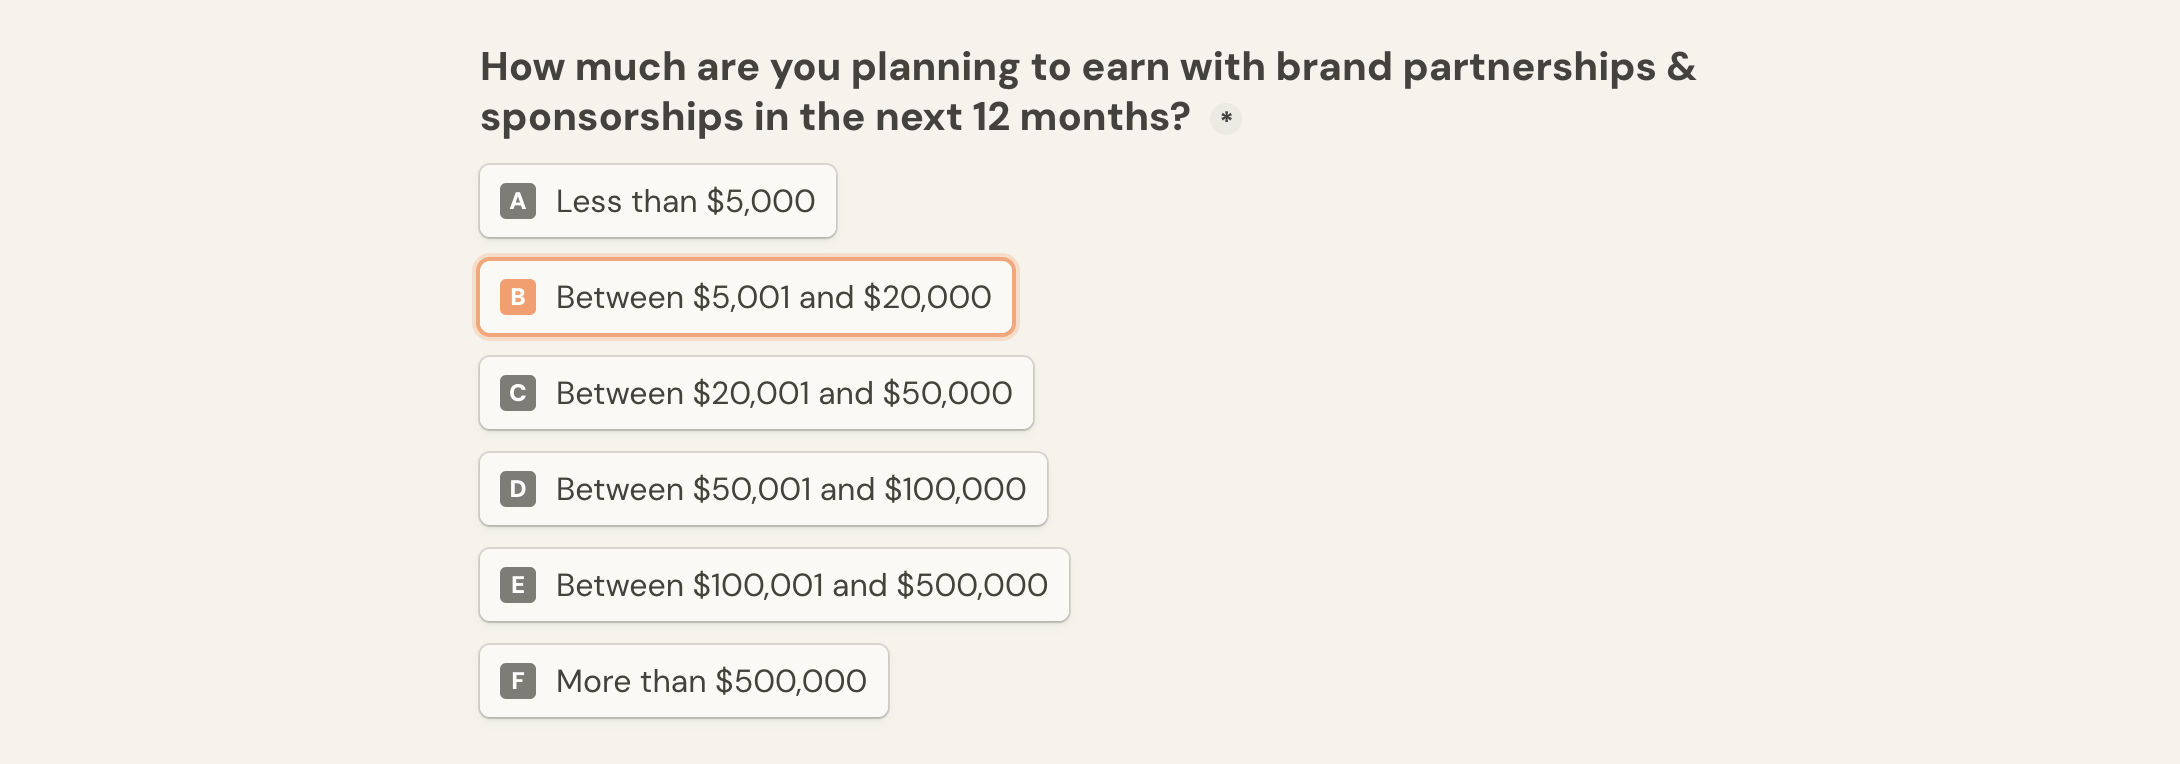Image resolution: width=2180 pixels, height=764 pixels.
Task: Click the 'More than' text in option F
Action: [x=631, y=681]
